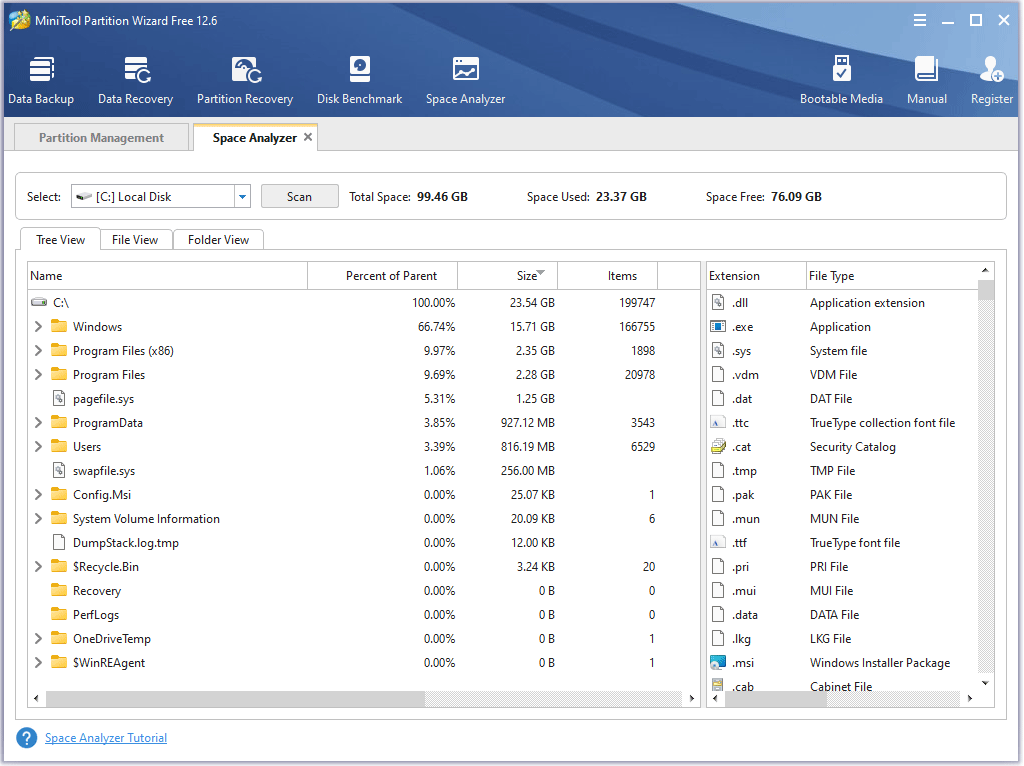Click scroll-down arrow in extension list
Screen dimensions: 1024x766
985,683
